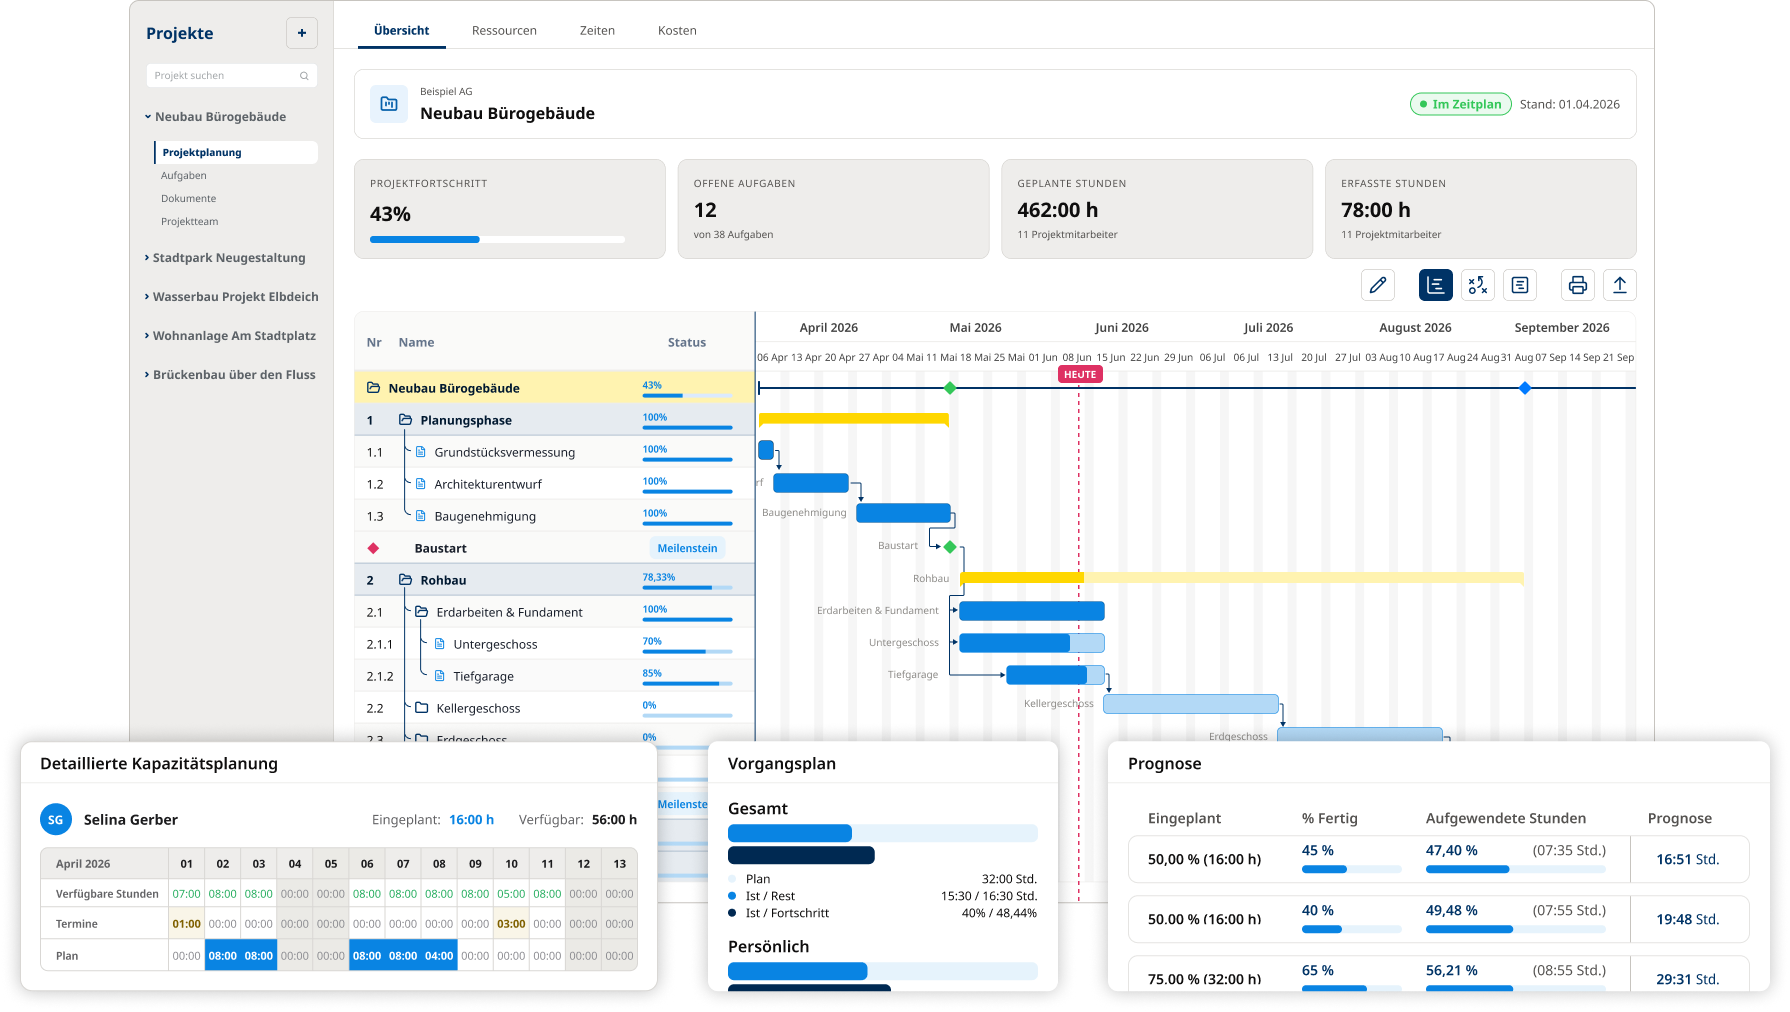Open the Übersicht tab
Viewport: 1790px width, 1012px height.
pyautogui.click(x=402, y=31)
